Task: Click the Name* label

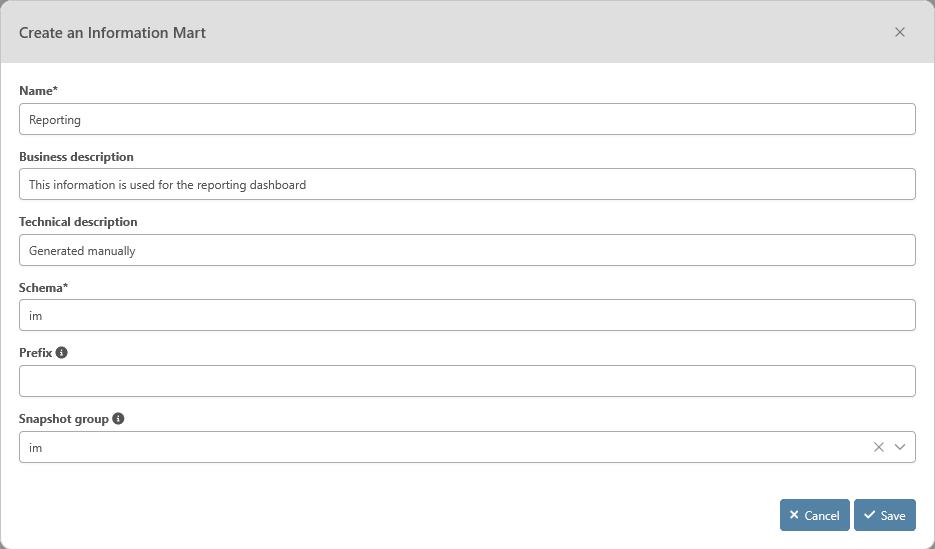Action: 38,91
